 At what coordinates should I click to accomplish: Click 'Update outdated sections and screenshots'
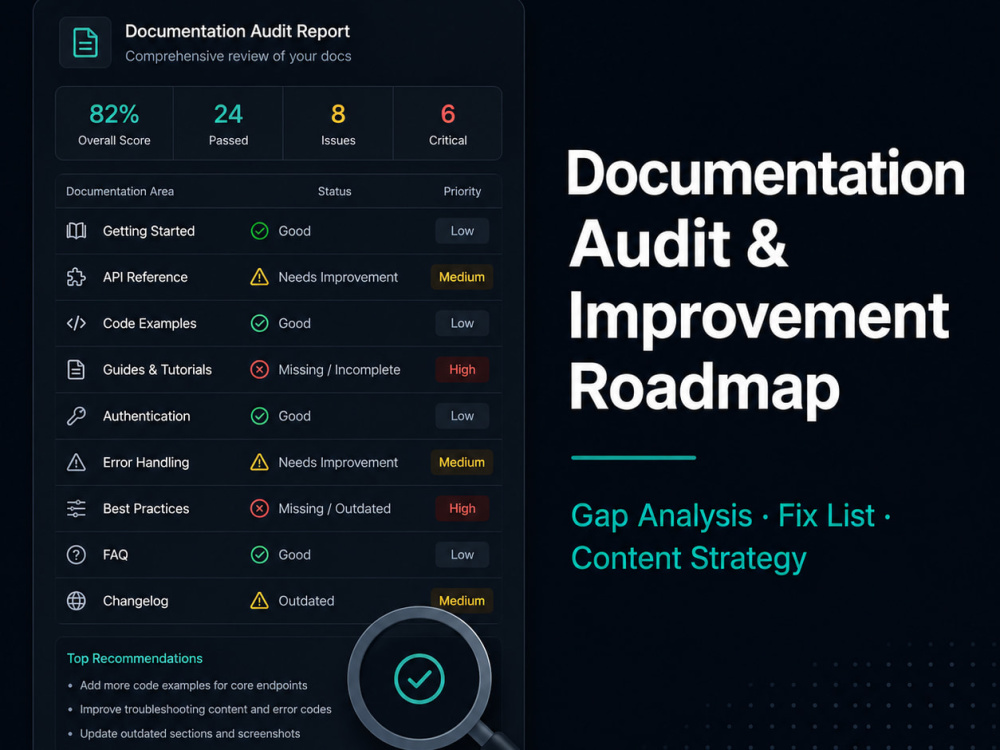190,733
